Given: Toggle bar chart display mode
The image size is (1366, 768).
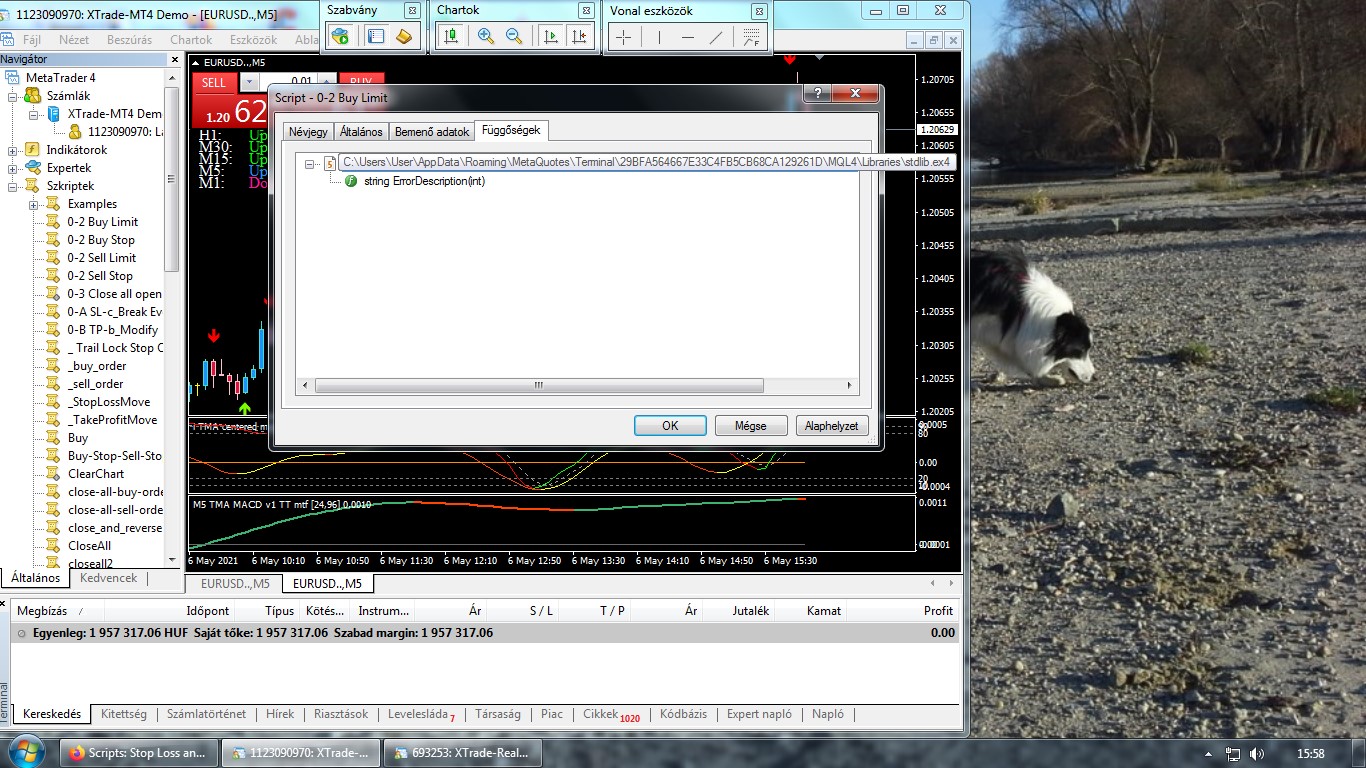Looking at the screenshot, I should pyautogui.click(x=451, y=36).
